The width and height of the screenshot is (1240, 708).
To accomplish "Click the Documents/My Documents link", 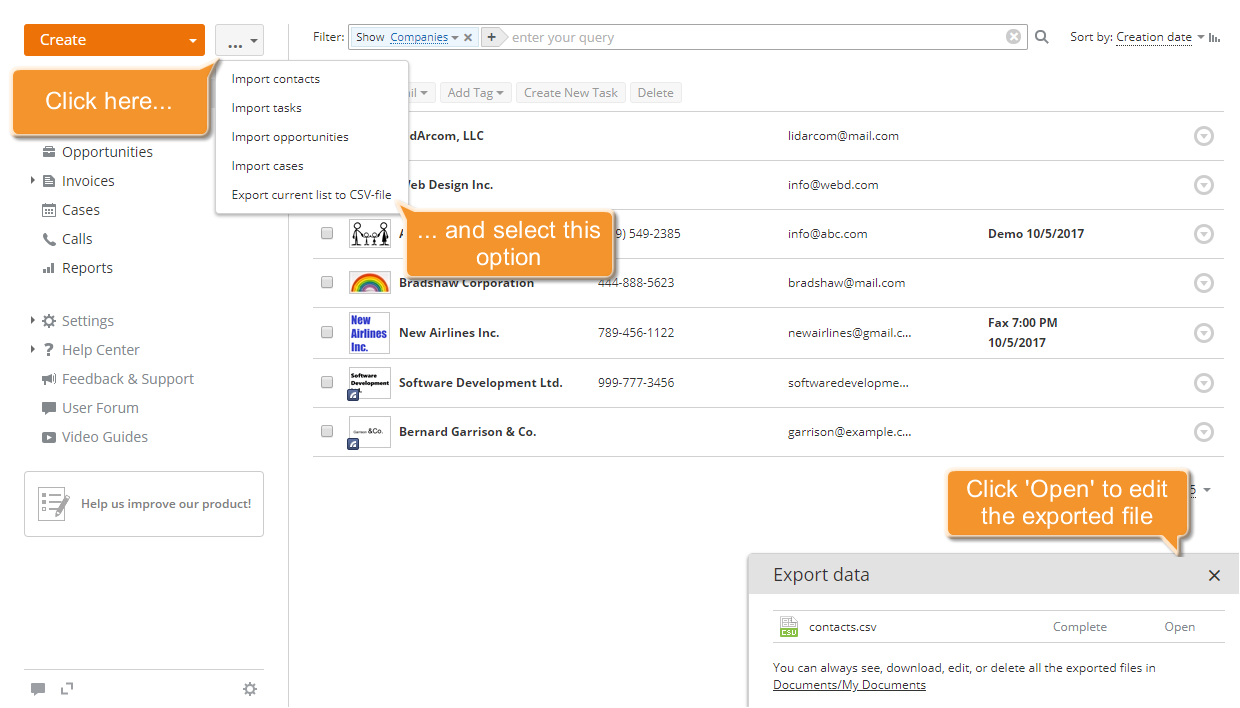I will [x=849, y=686].
